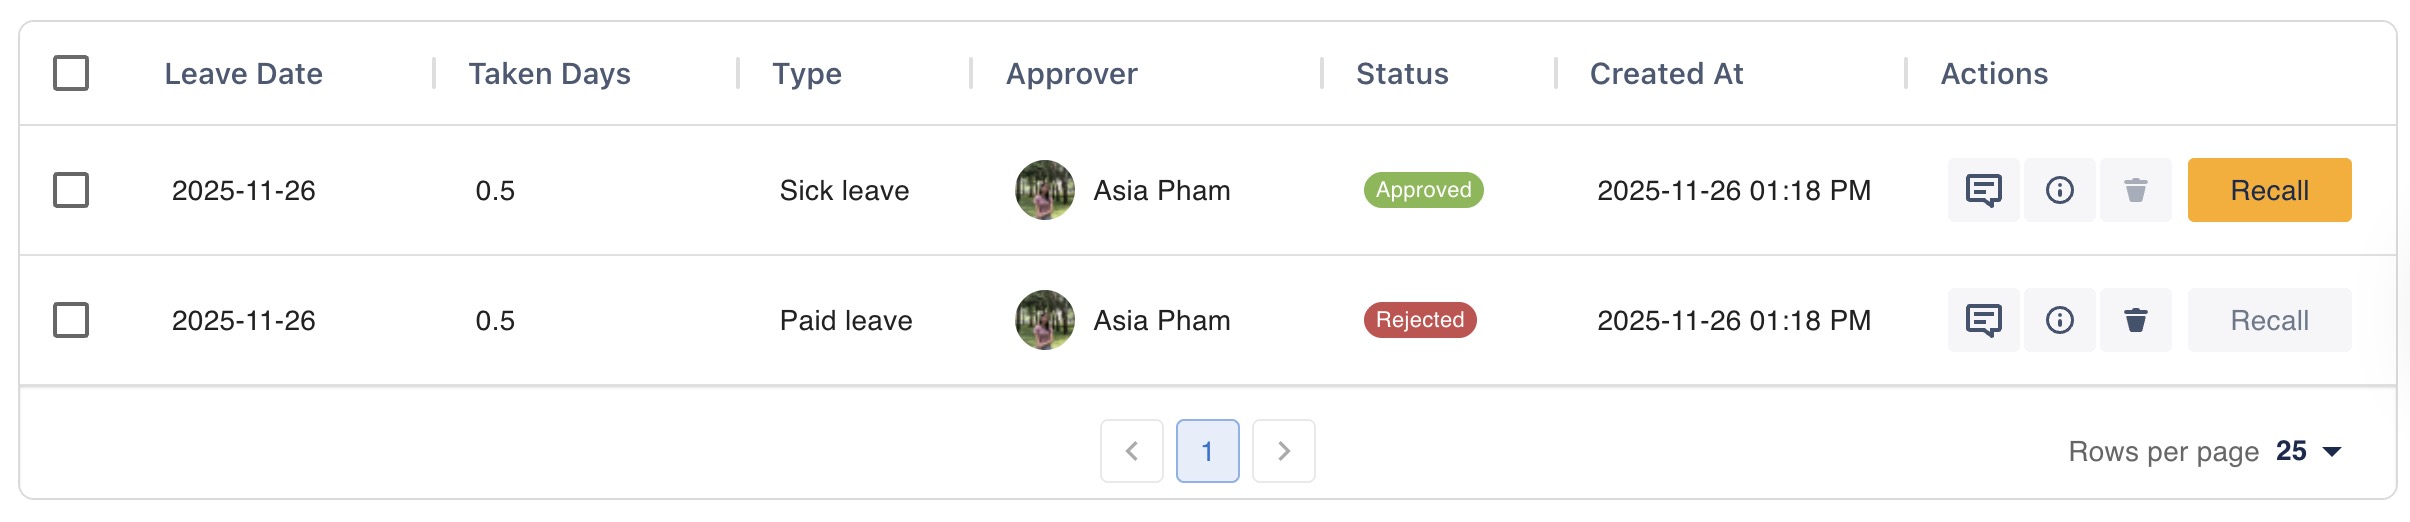Open comments for the Sick leave request
This screenshot has width=2410, height=522.
(1983, 190)
